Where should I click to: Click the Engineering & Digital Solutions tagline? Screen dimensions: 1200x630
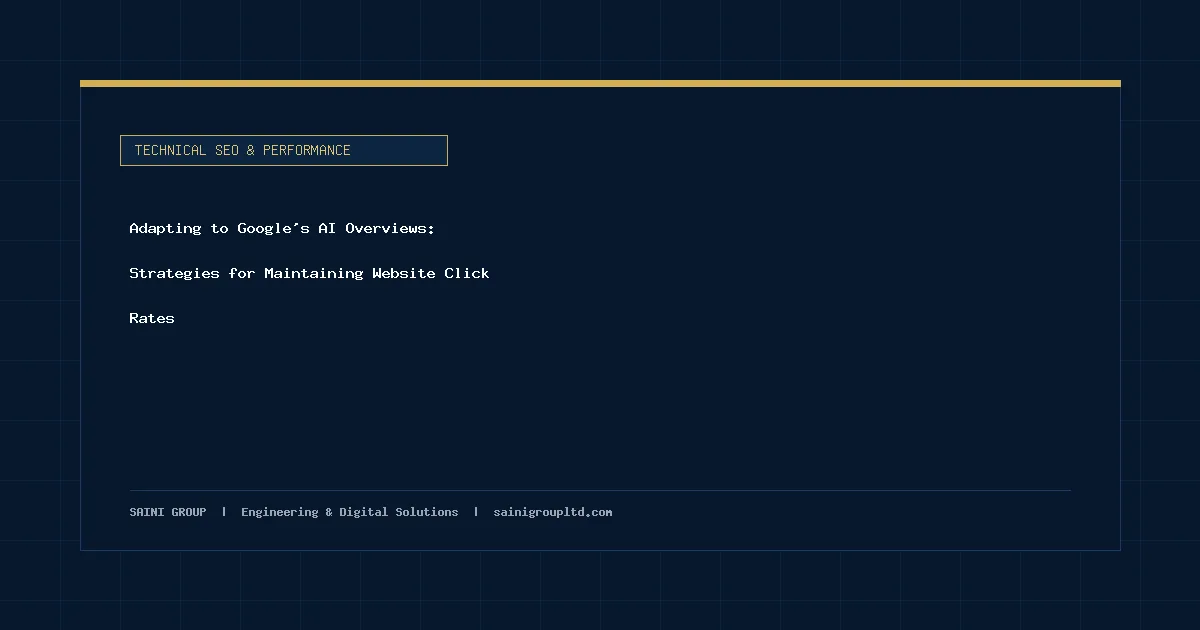pos(350,512)
